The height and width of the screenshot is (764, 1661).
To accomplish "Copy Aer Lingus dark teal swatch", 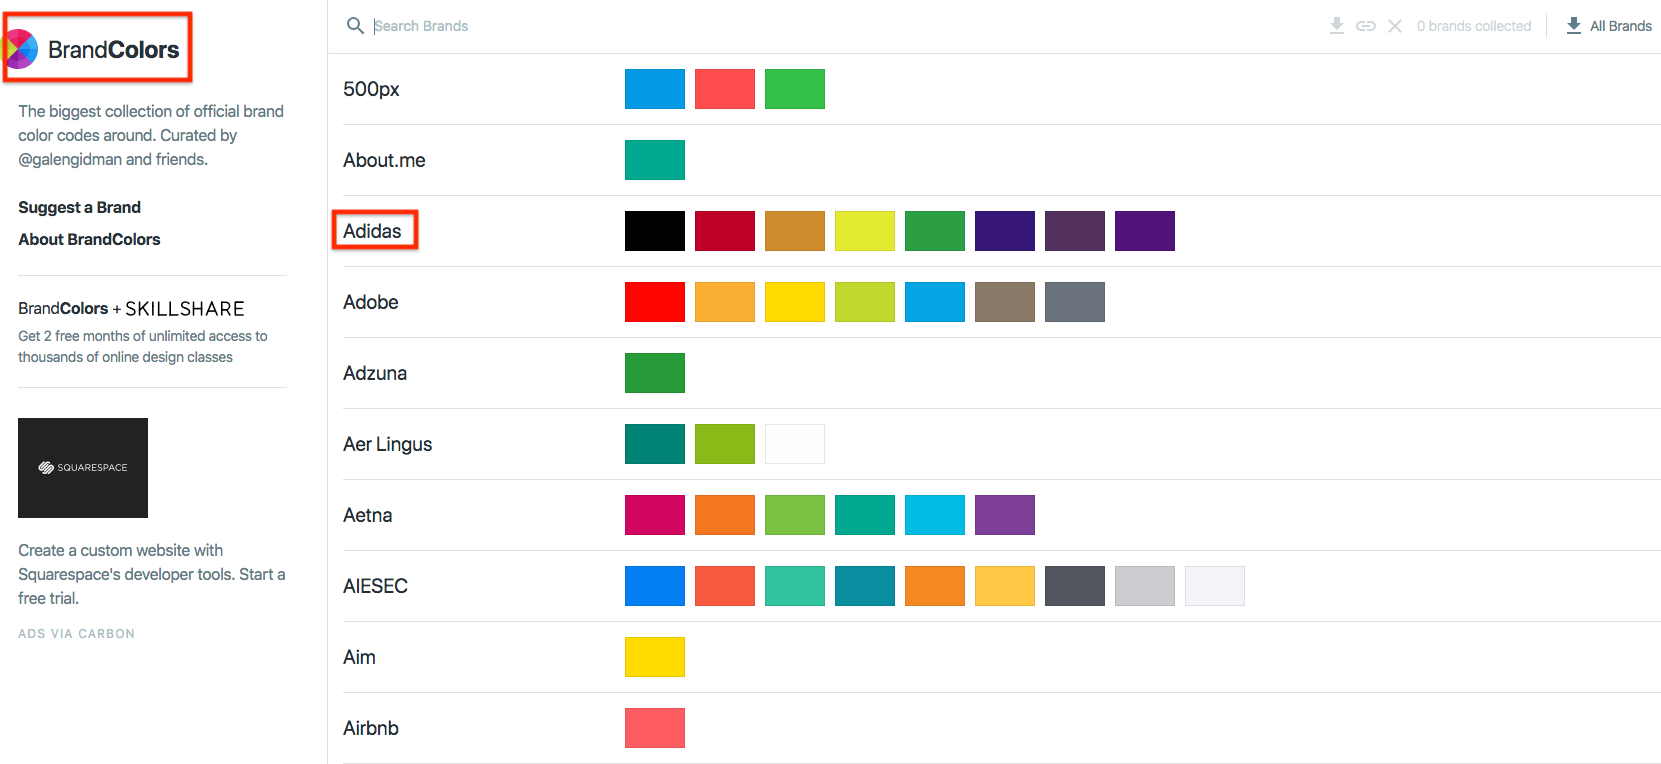I will (x=655, y=444).
